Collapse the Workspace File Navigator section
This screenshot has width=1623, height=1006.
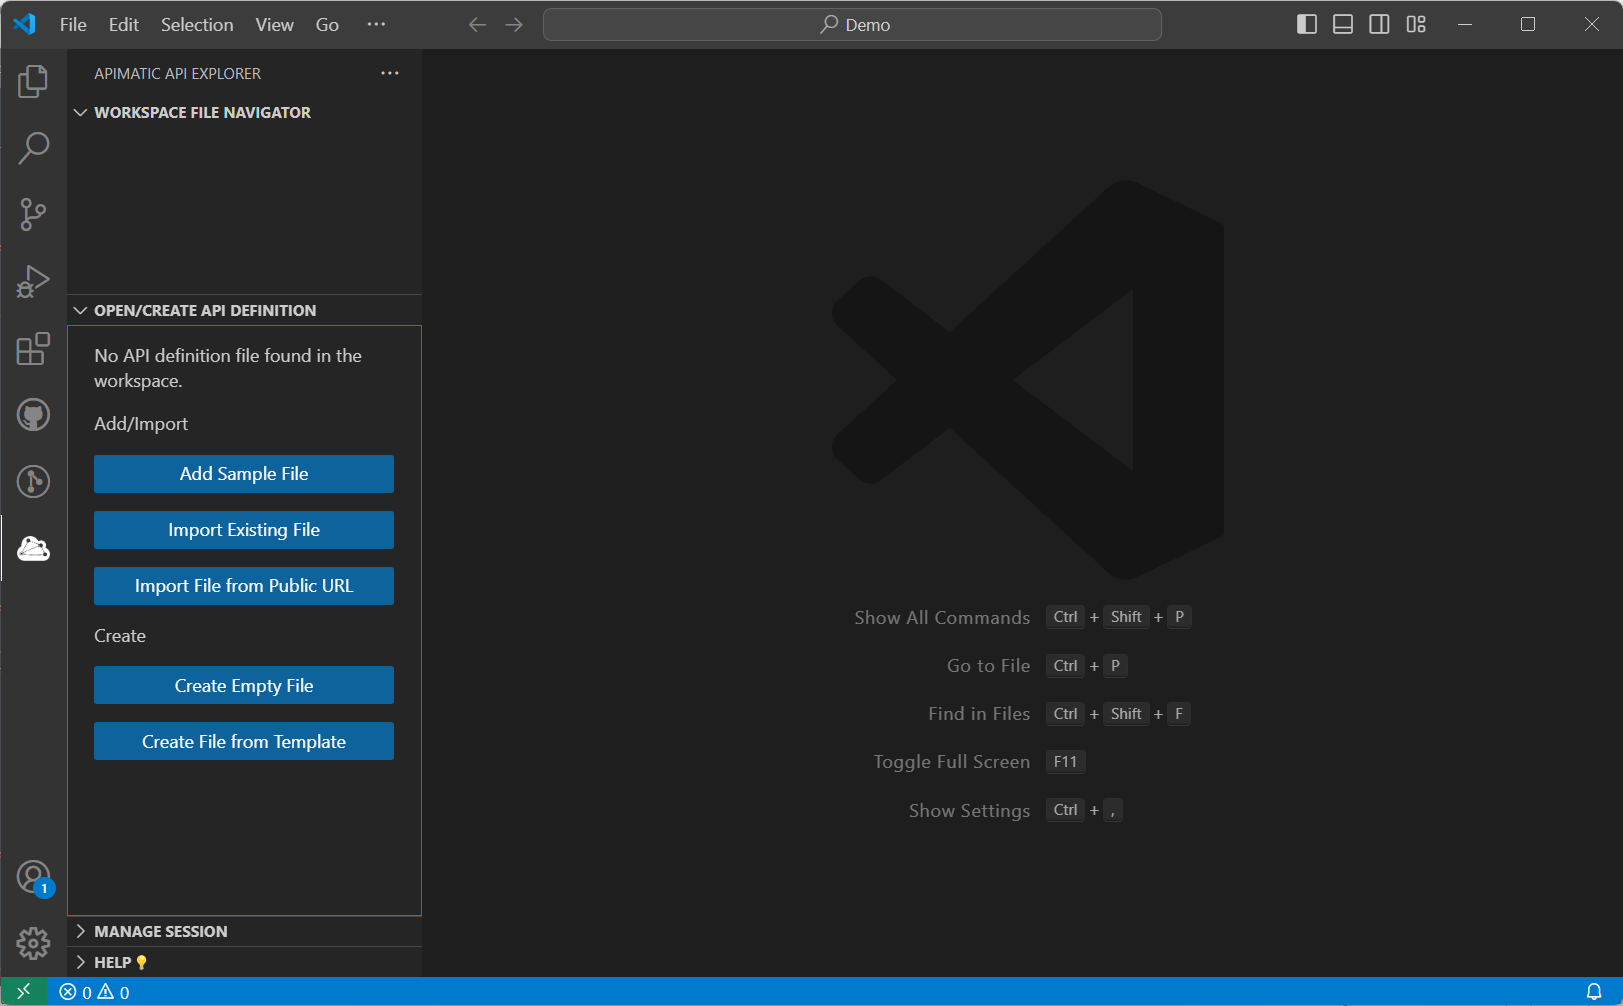[244, 113]
